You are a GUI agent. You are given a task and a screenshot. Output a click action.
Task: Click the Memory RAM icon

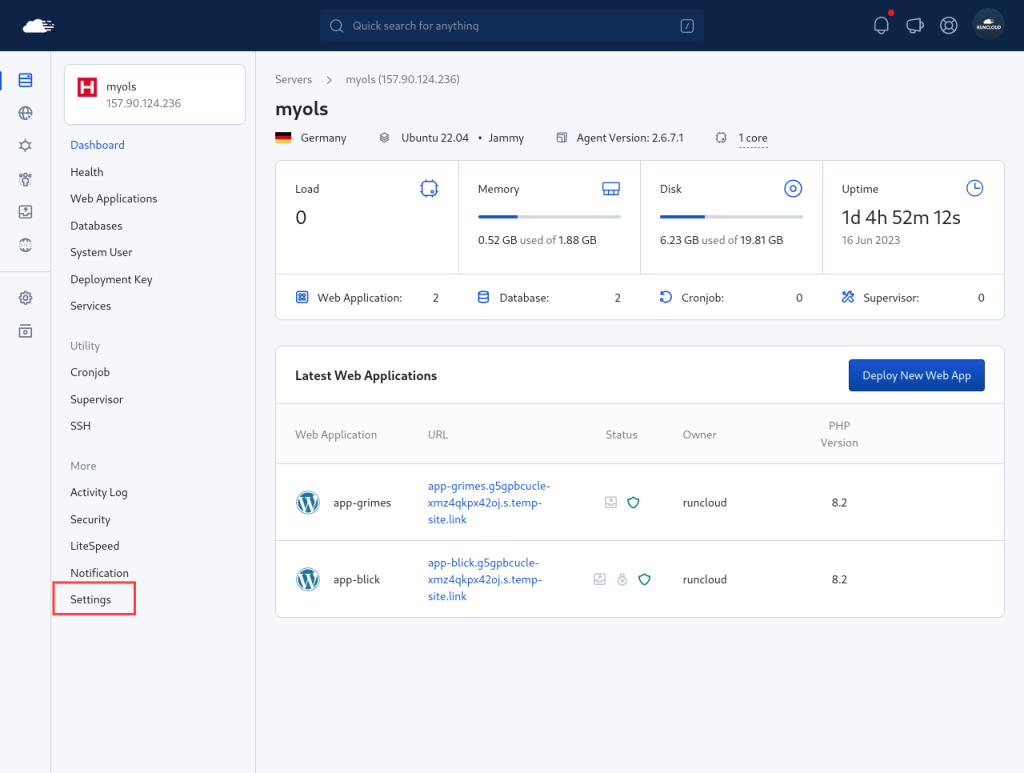611,189
